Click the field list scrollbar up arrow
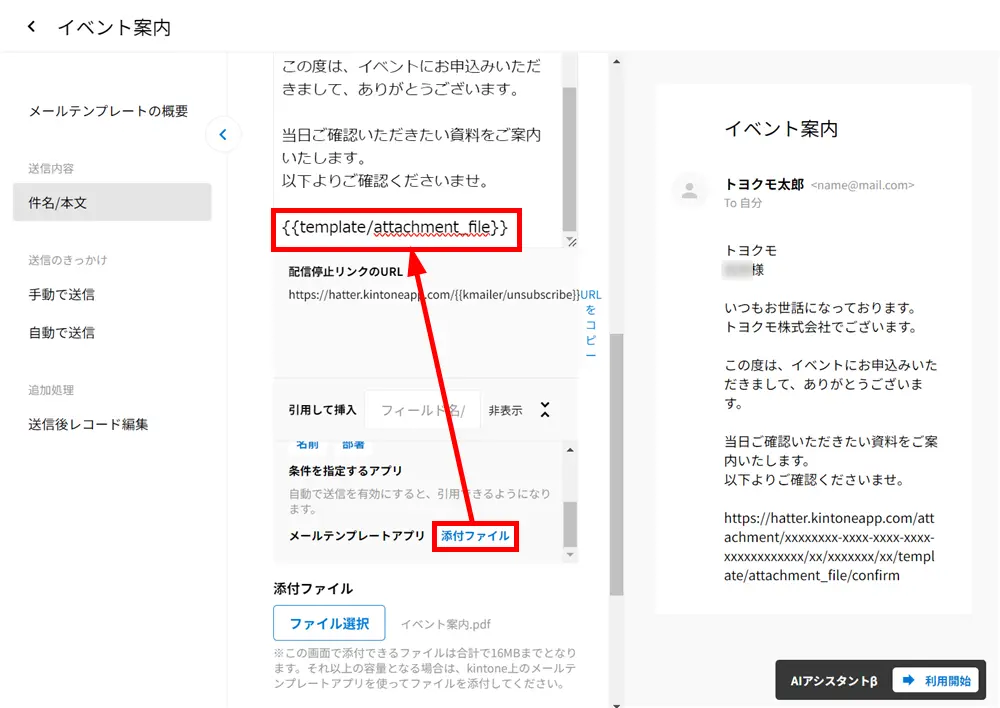This screenshot has height=708, width=1000. pos(570,450)
